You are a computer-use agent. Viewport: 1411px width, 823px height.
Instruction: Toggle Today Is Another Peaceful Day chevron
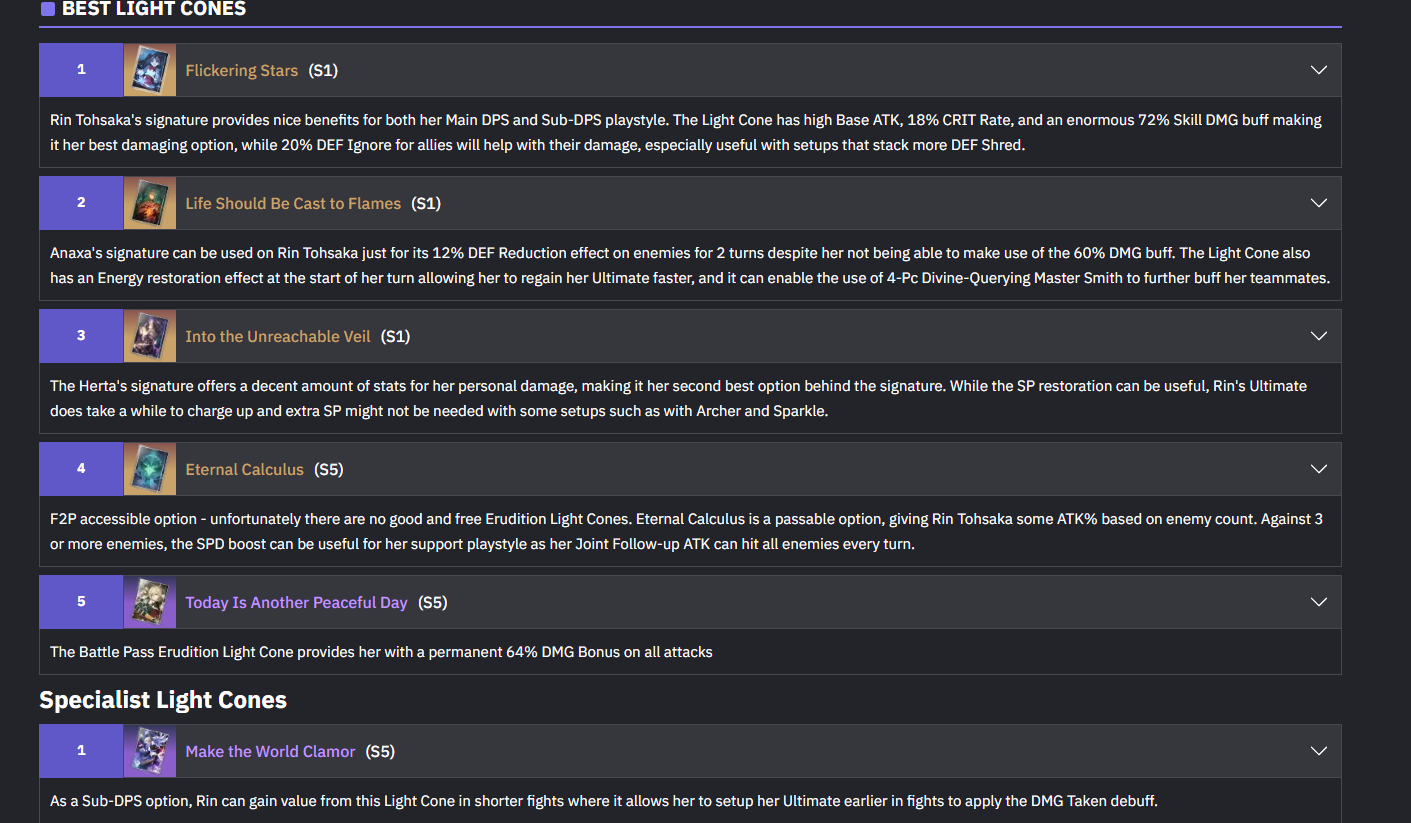1318,602
